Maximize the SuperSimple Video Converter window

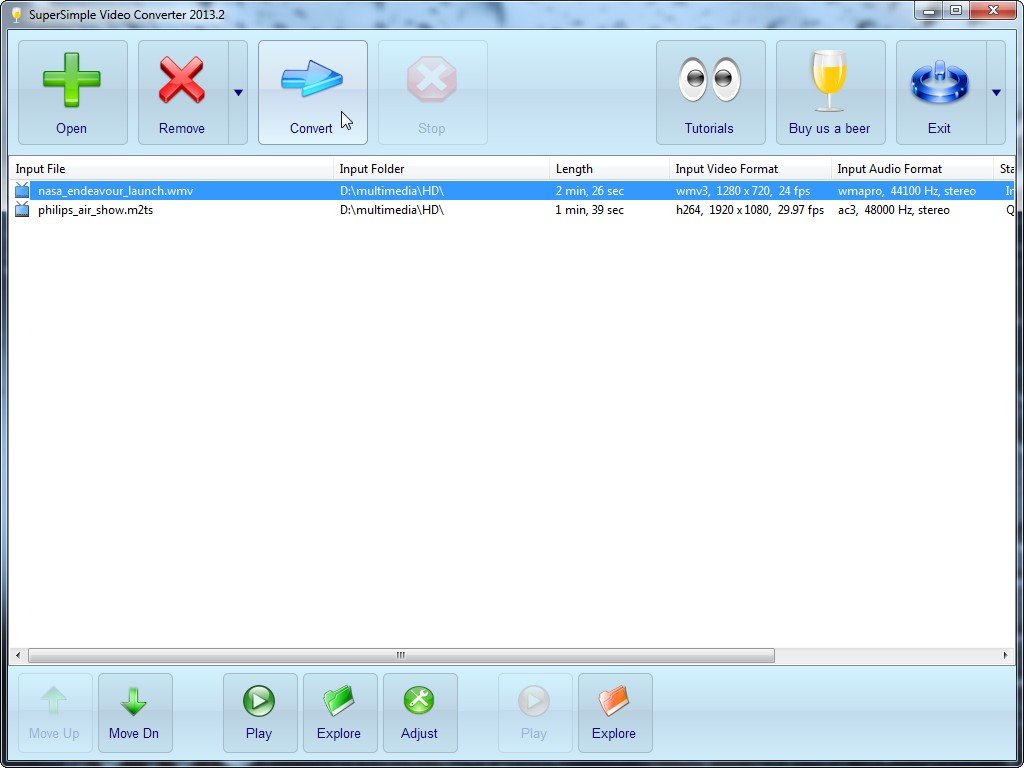955,10
